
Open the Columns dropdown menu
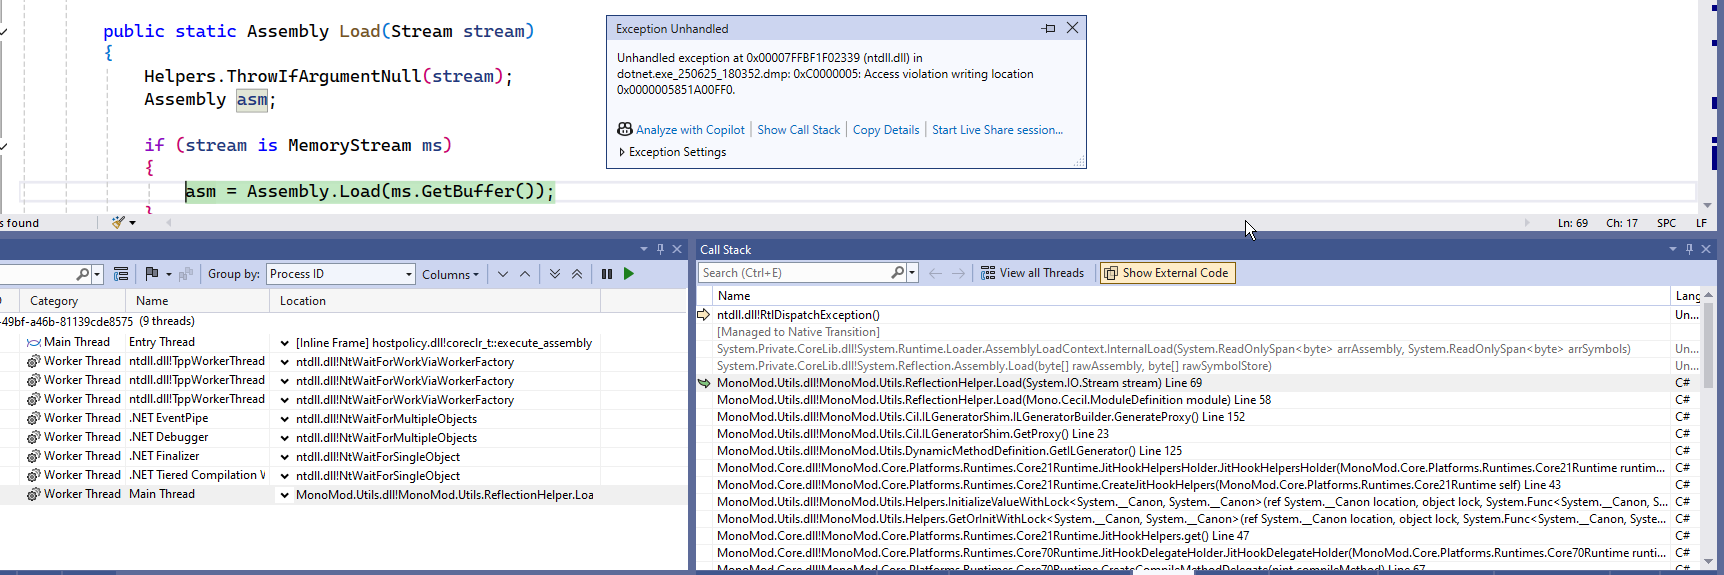pyautogui.click(x=450, y=274)
